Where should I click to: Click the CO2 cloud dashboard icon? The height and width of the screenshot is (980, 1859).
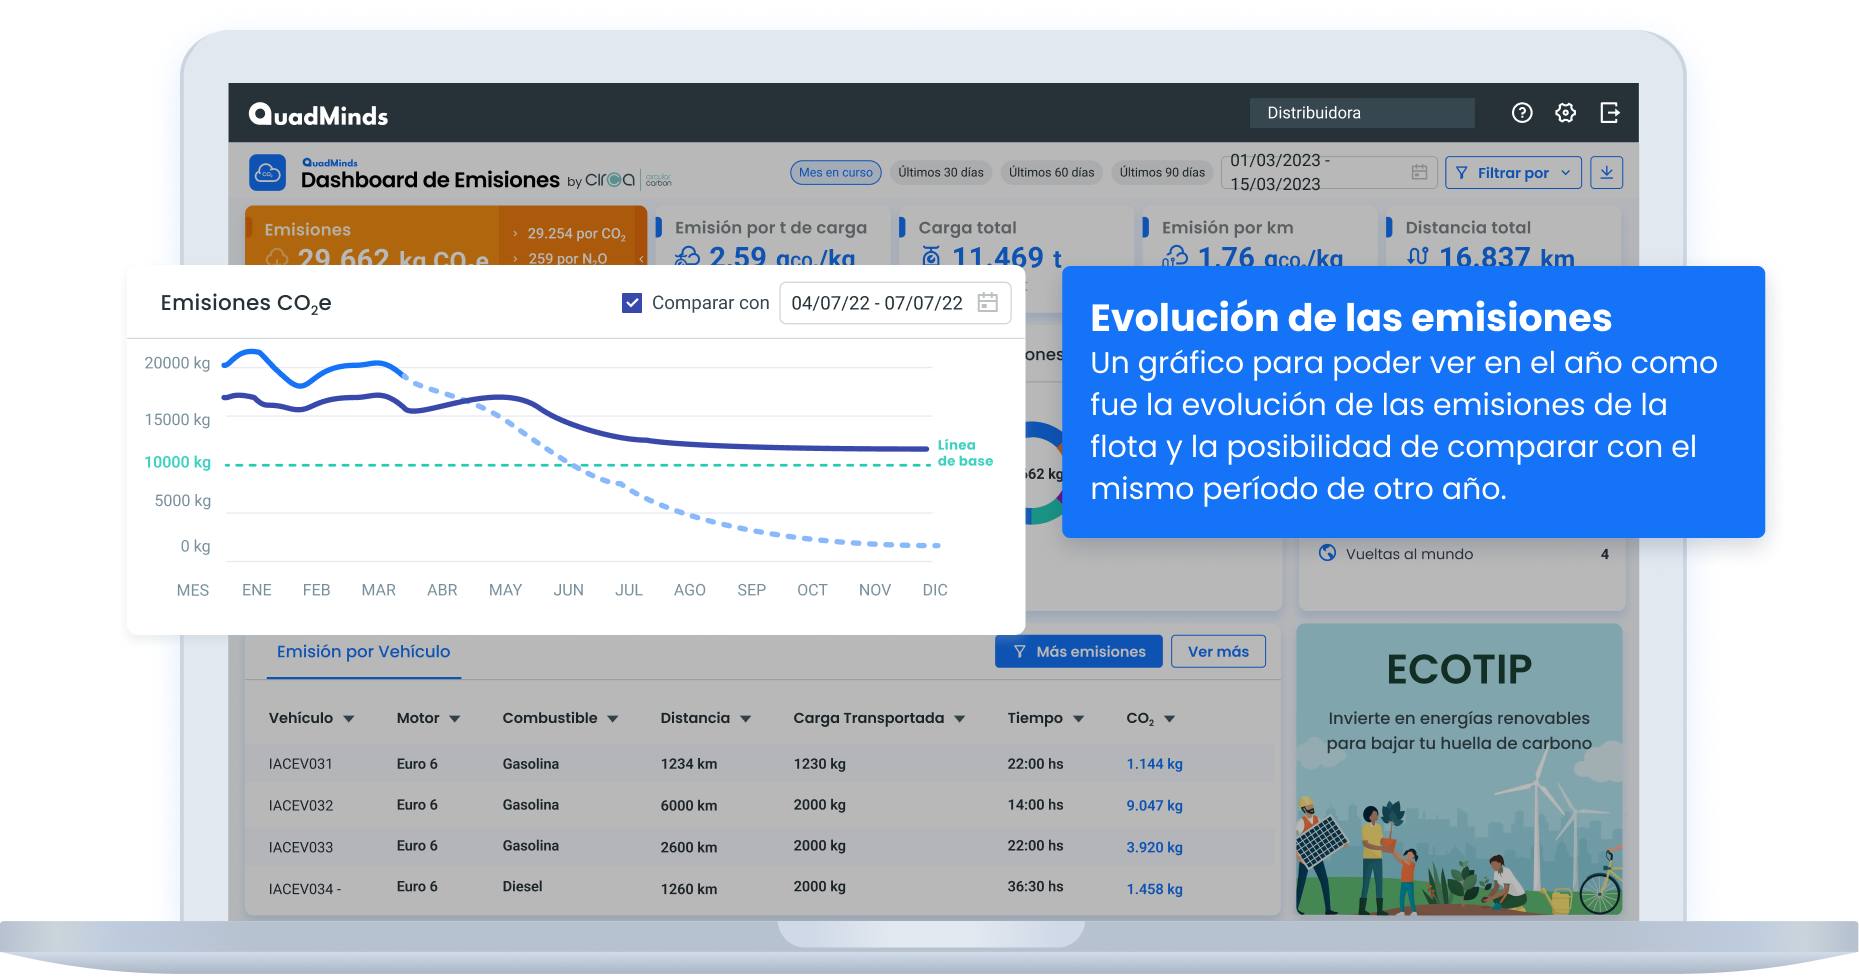tap(267, 173)
